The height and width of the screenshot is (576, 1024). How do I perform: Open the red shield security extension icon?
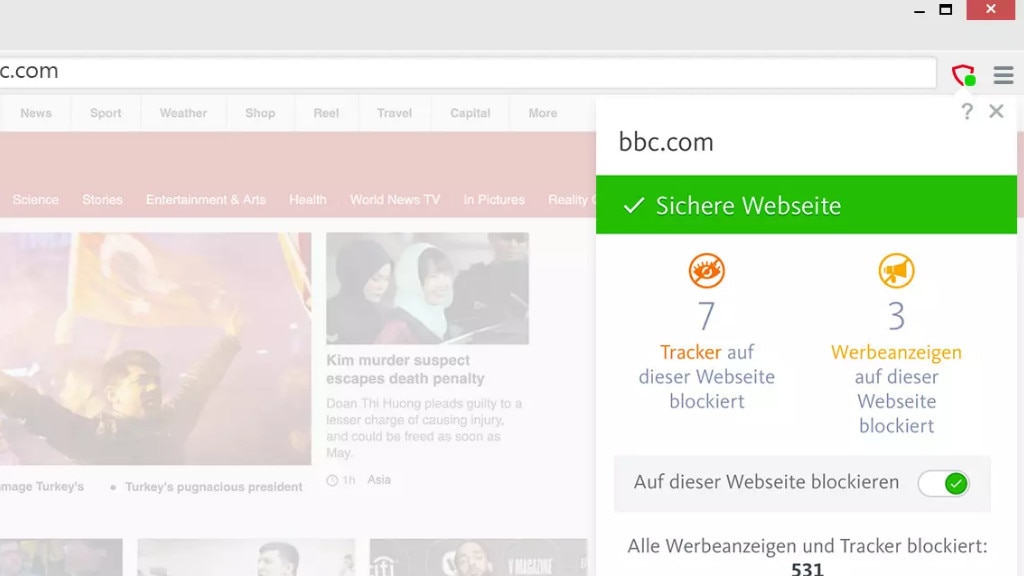(x=963, y=75)
